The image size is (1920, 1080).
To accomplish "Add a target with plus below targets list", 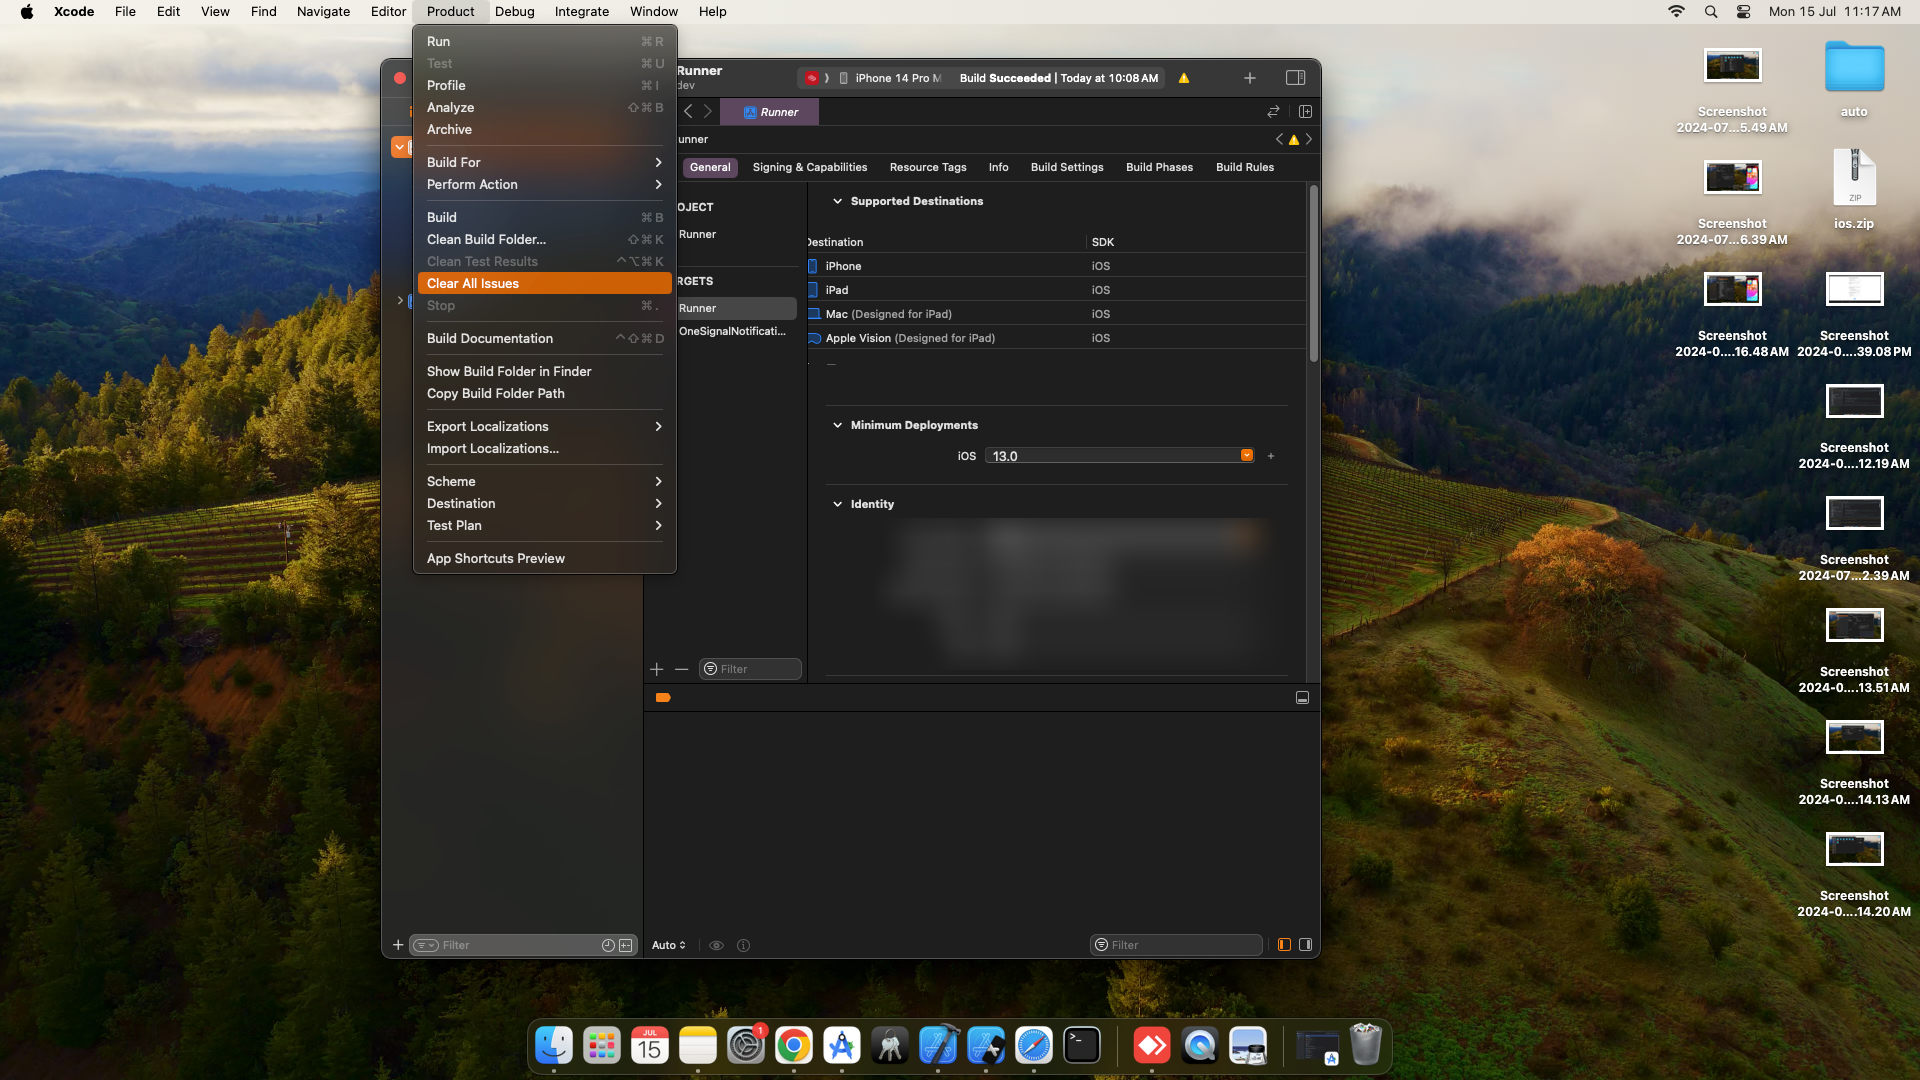I will (x=657, y=669).
